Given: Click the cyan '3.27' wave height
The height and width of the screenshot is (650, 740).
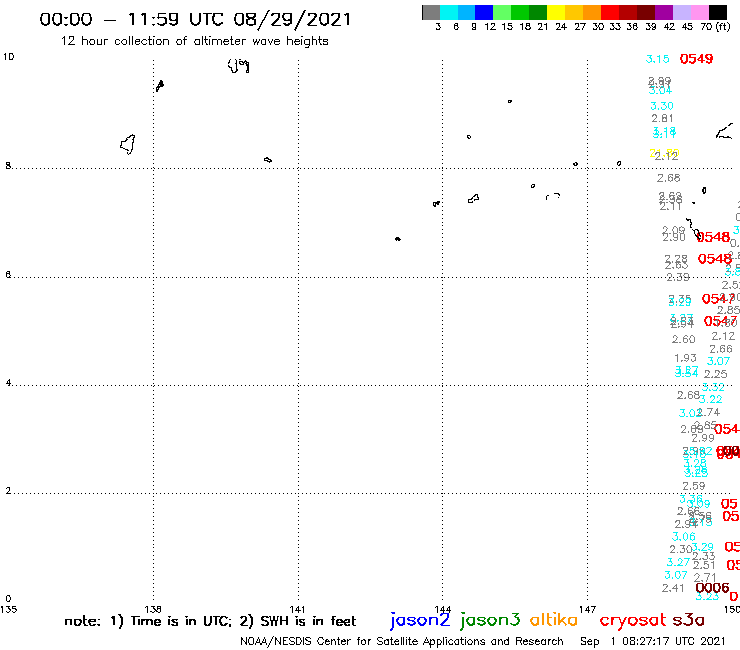Looking at the screenshot, I should 678,562.
